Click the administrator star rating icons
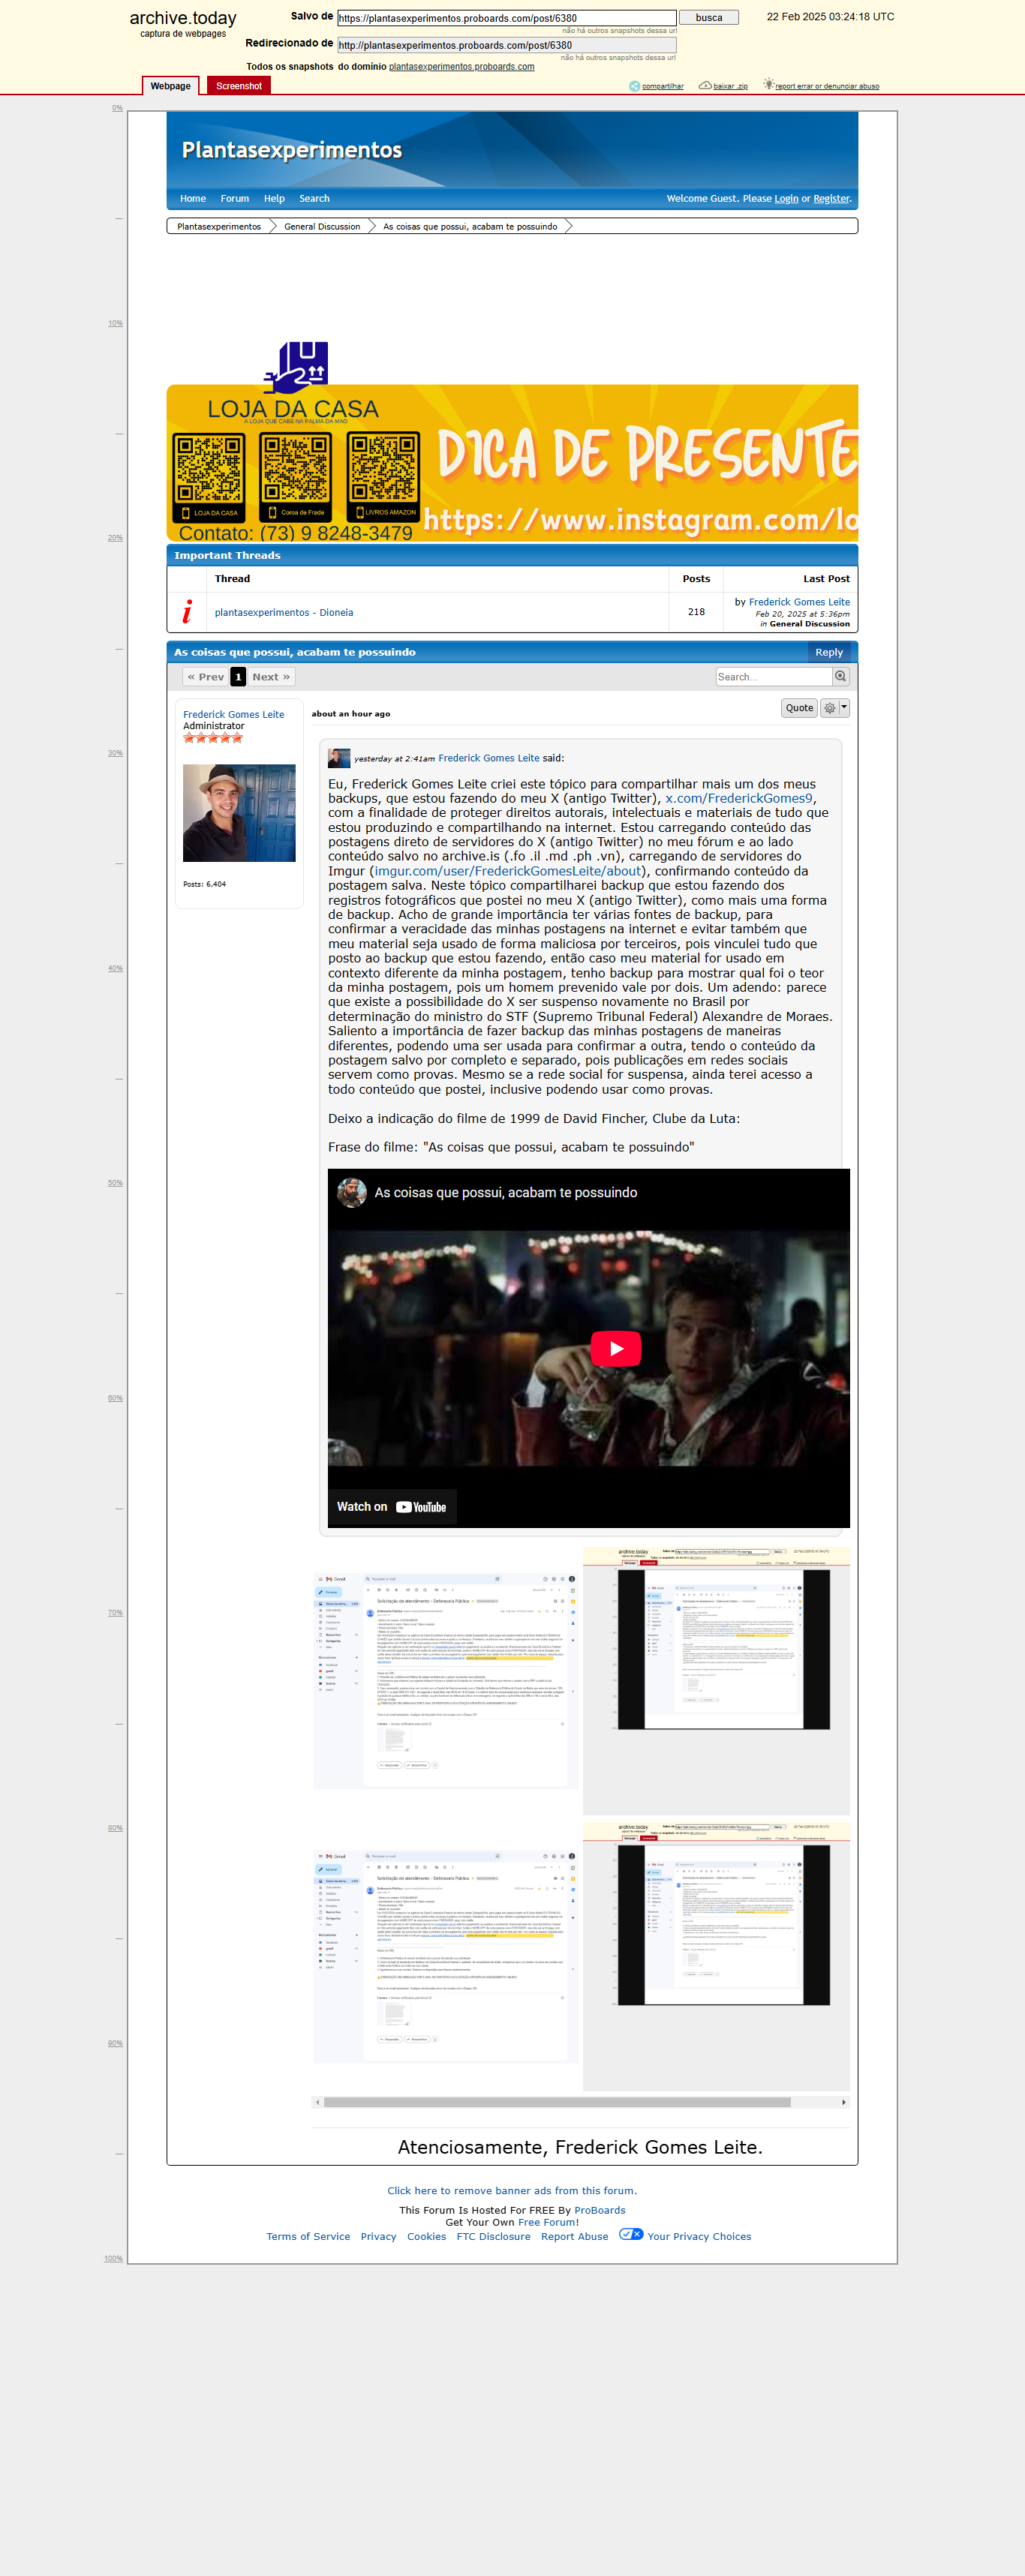The image size is (1025, 2576). tap(213, 738)
